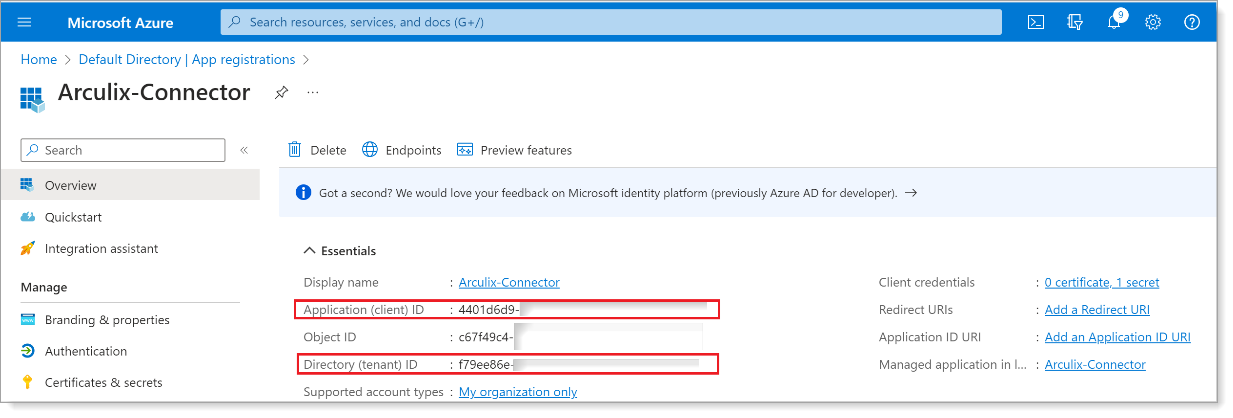Open portal Settings gear
Screen dimensions: 1233x418
point(1153,22)
